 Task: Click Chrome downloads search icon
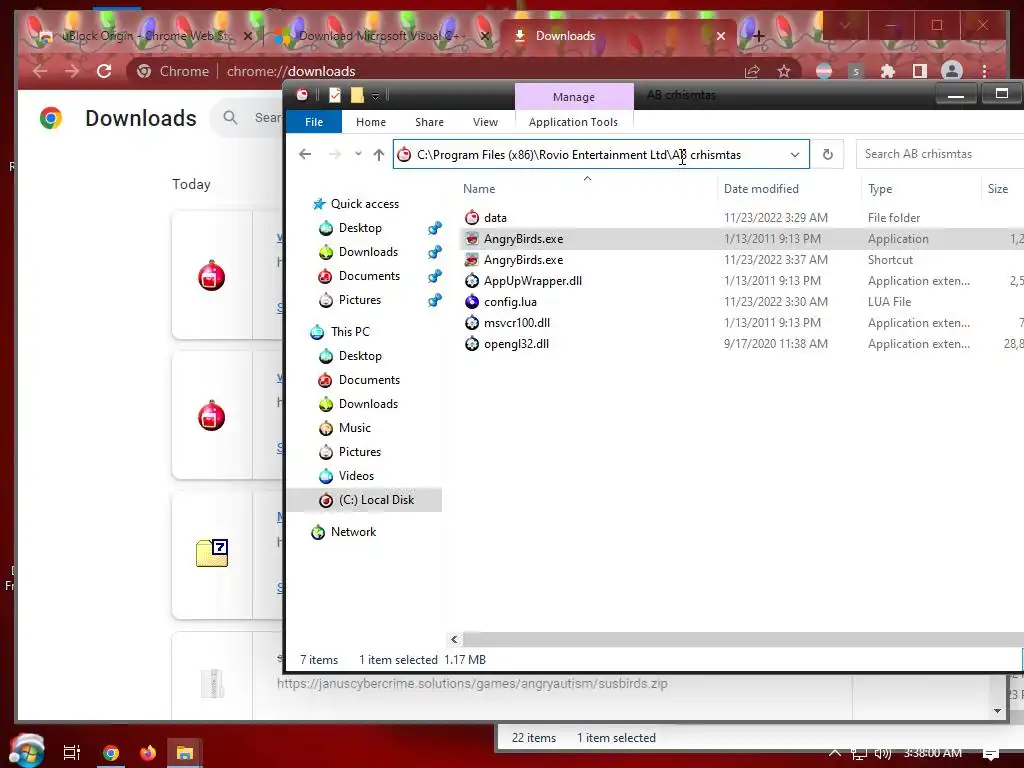[230, 118]
